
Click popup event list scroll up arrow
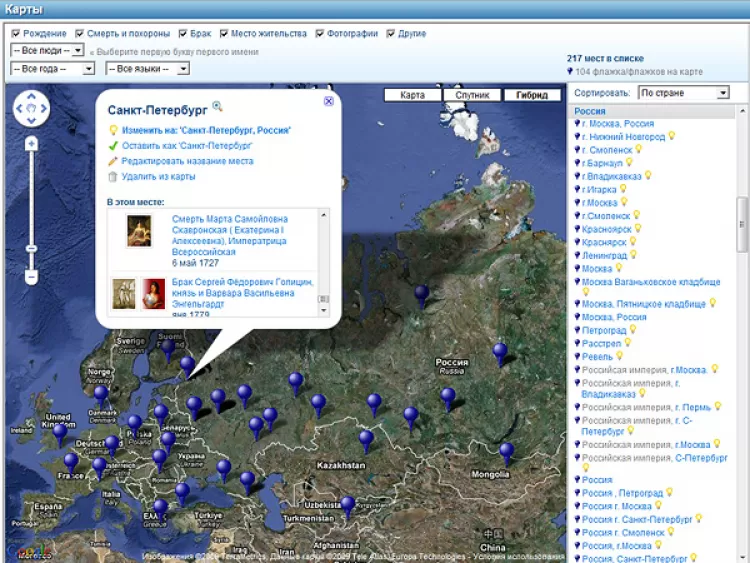(324, 215)
